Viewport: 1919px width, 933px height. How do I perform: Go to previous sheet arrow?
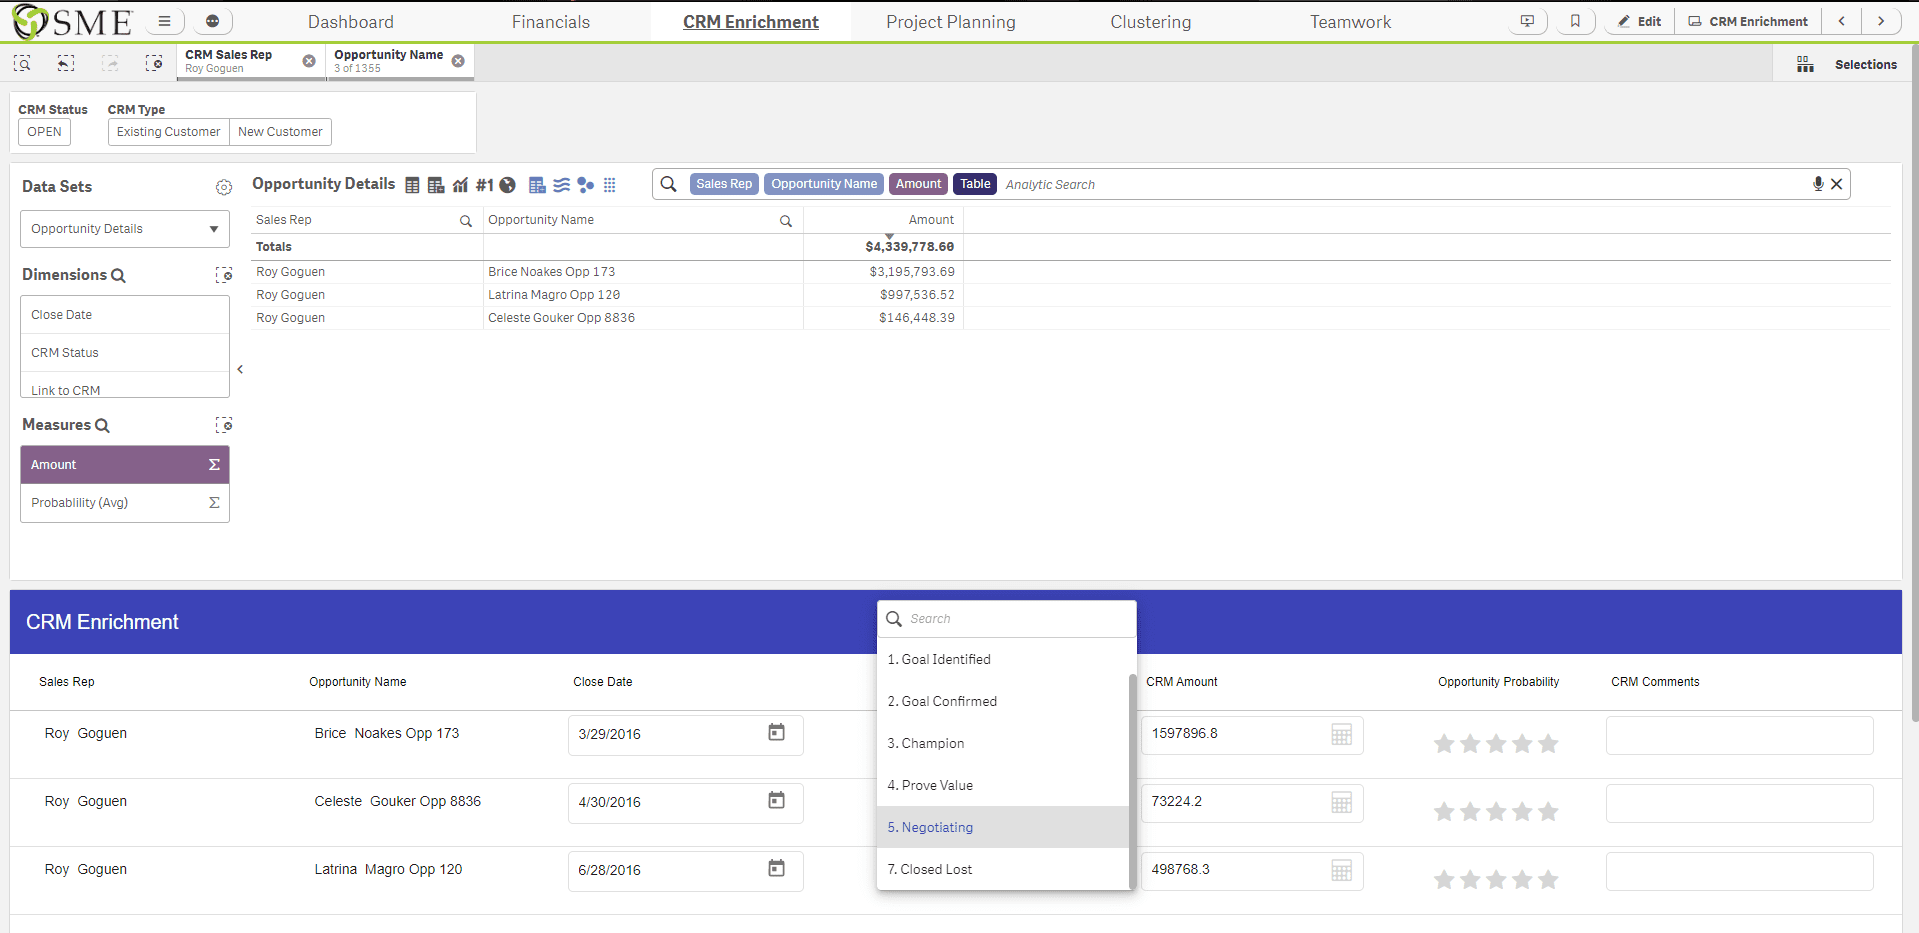point(1841,21)
